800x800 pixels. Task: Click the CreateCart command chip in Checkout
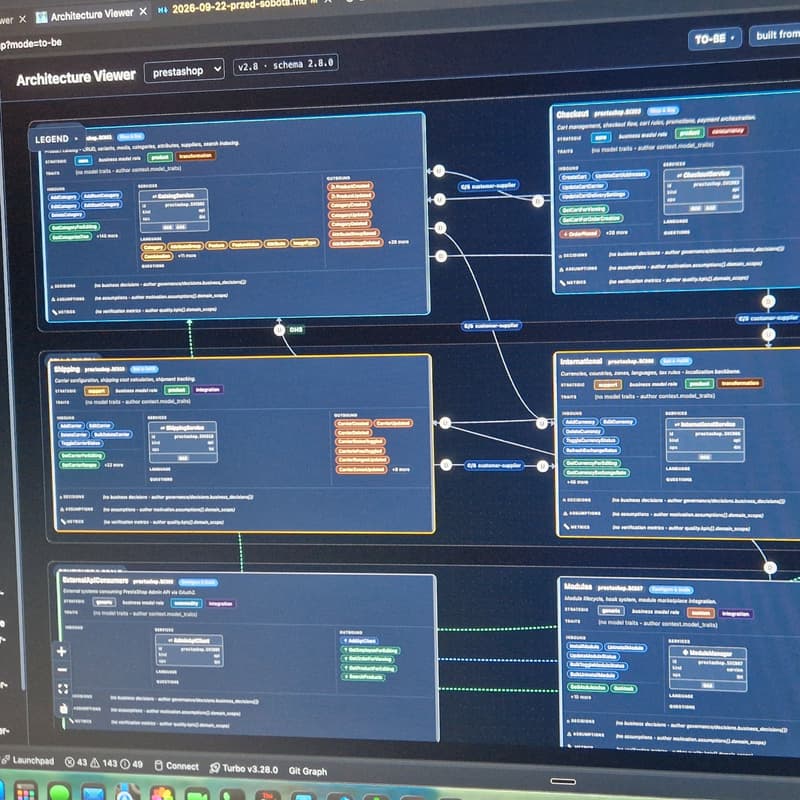[574, 177]
